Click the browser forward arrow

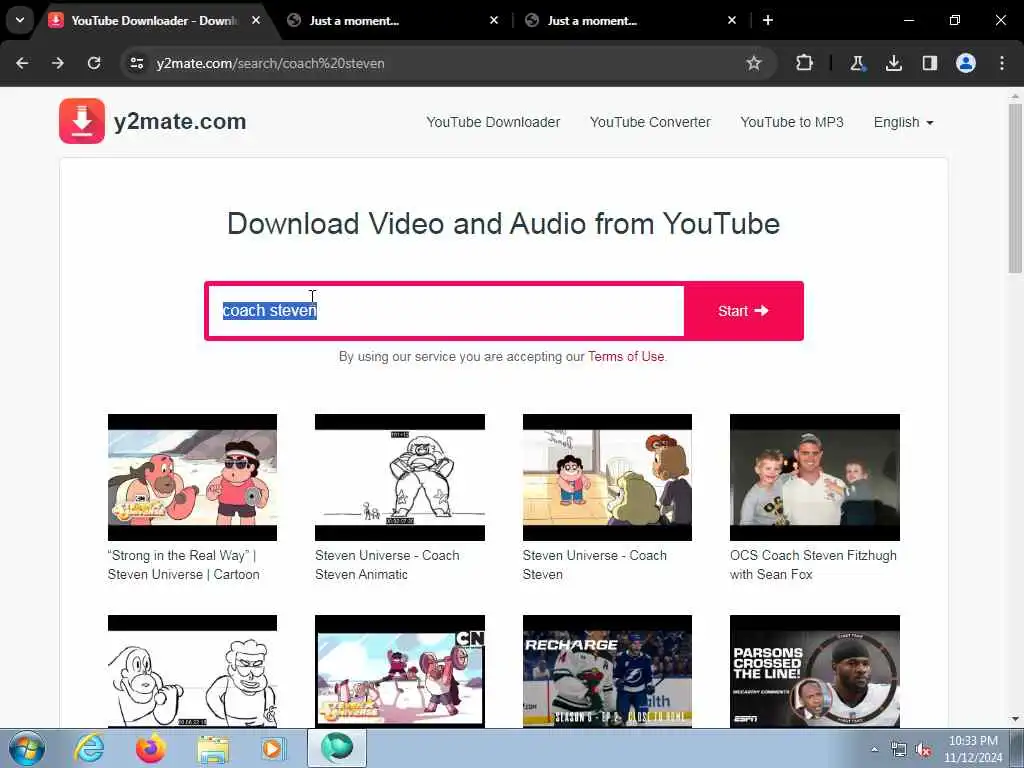click(58, 63)
